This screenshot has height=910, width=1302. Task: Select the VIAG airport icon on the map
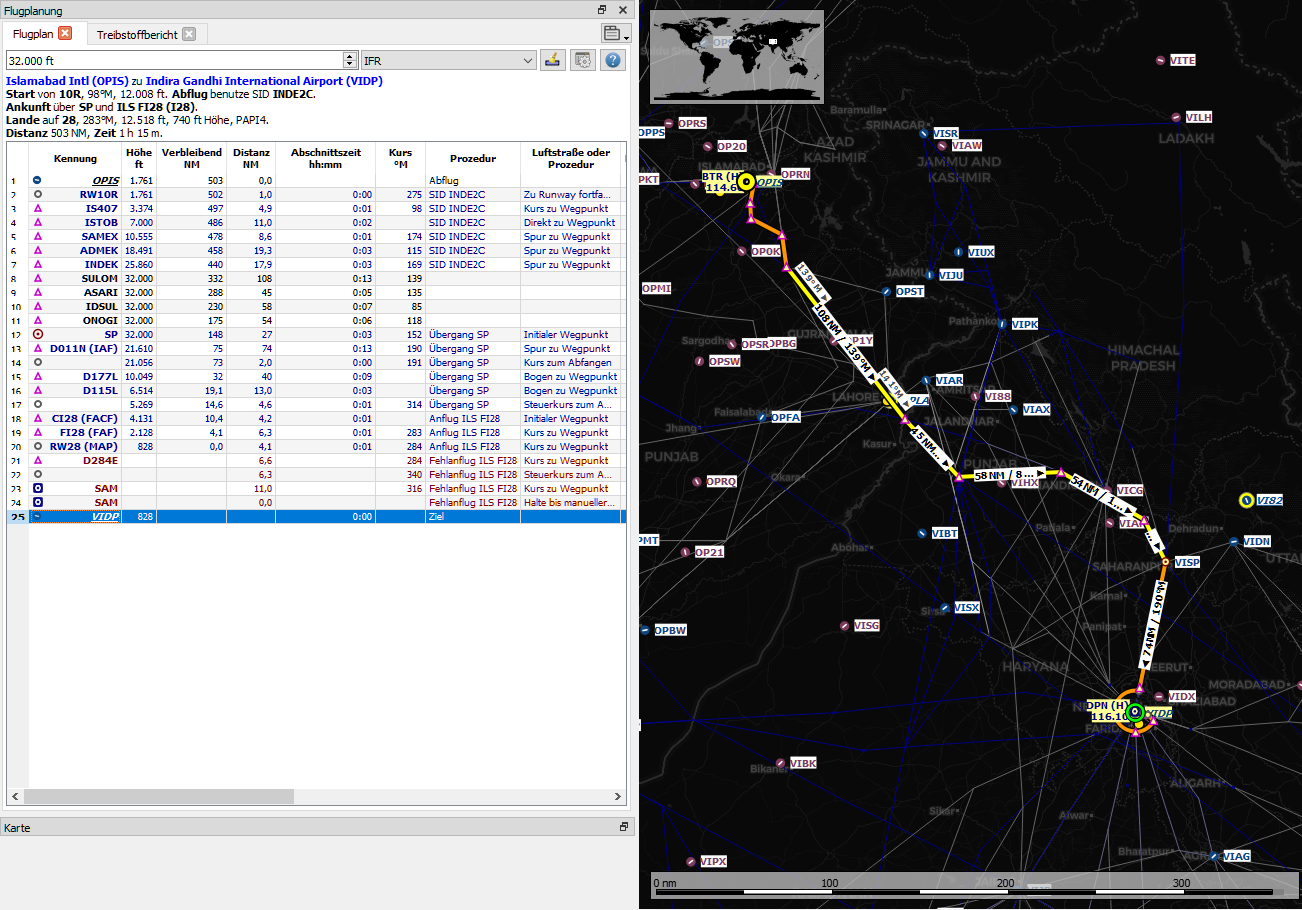[x=1214, y=856]
